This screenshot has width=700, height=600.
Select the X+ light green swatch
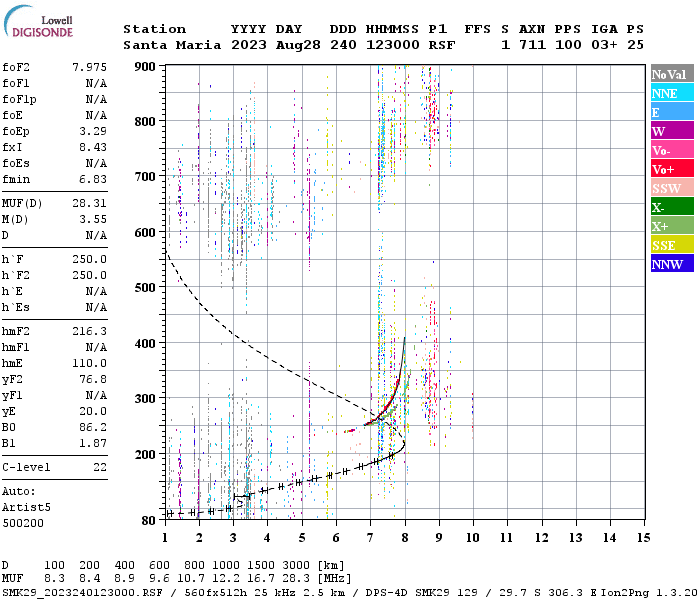point(672,225)
